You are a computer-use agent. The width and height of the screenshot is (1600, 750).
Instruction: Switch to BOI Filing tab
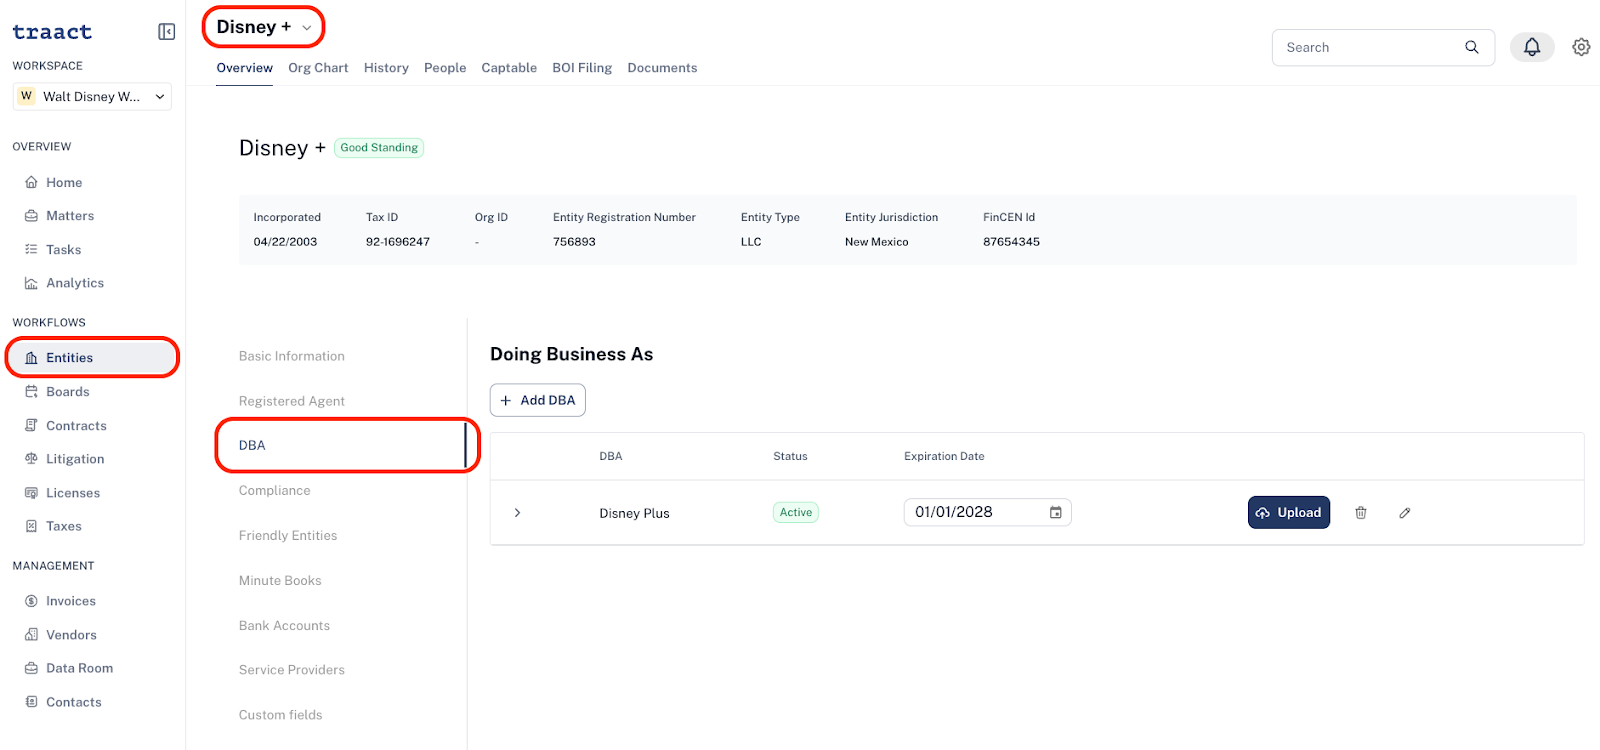tap(582, 68)
